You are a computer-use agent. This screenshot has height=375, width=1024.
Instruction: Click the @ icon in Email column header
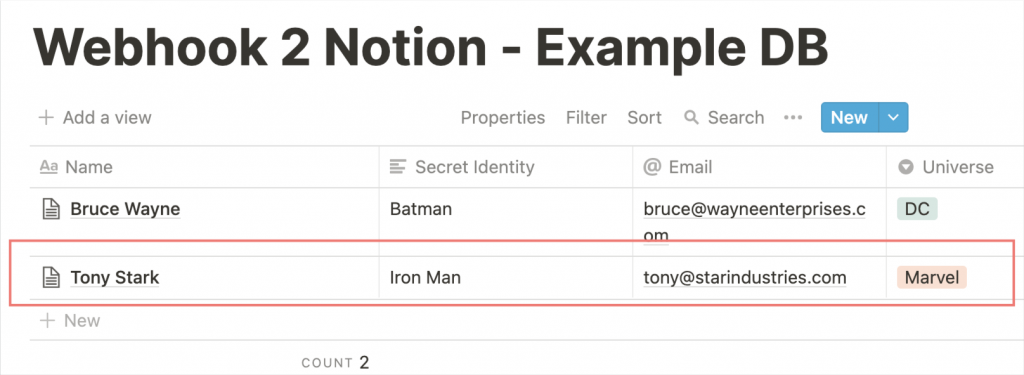pos(652,167)
